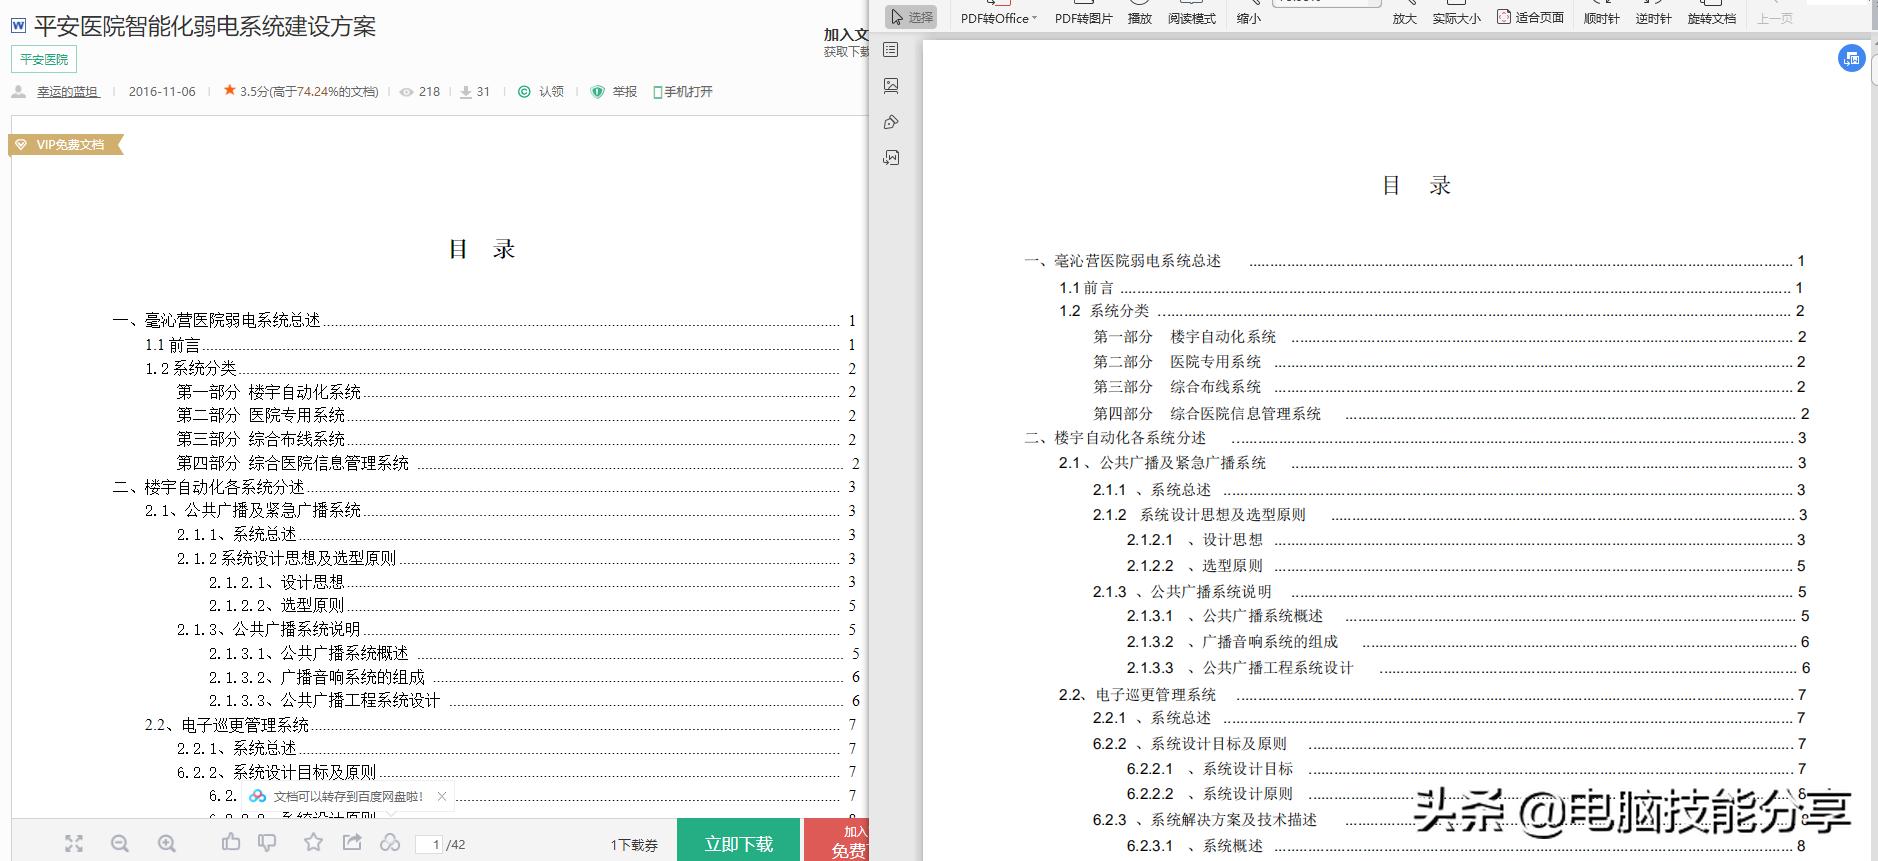Viewport: 1878px width, 861px height.
Task: Click 缩小 to shrink PDF view
Action: 1248,18
